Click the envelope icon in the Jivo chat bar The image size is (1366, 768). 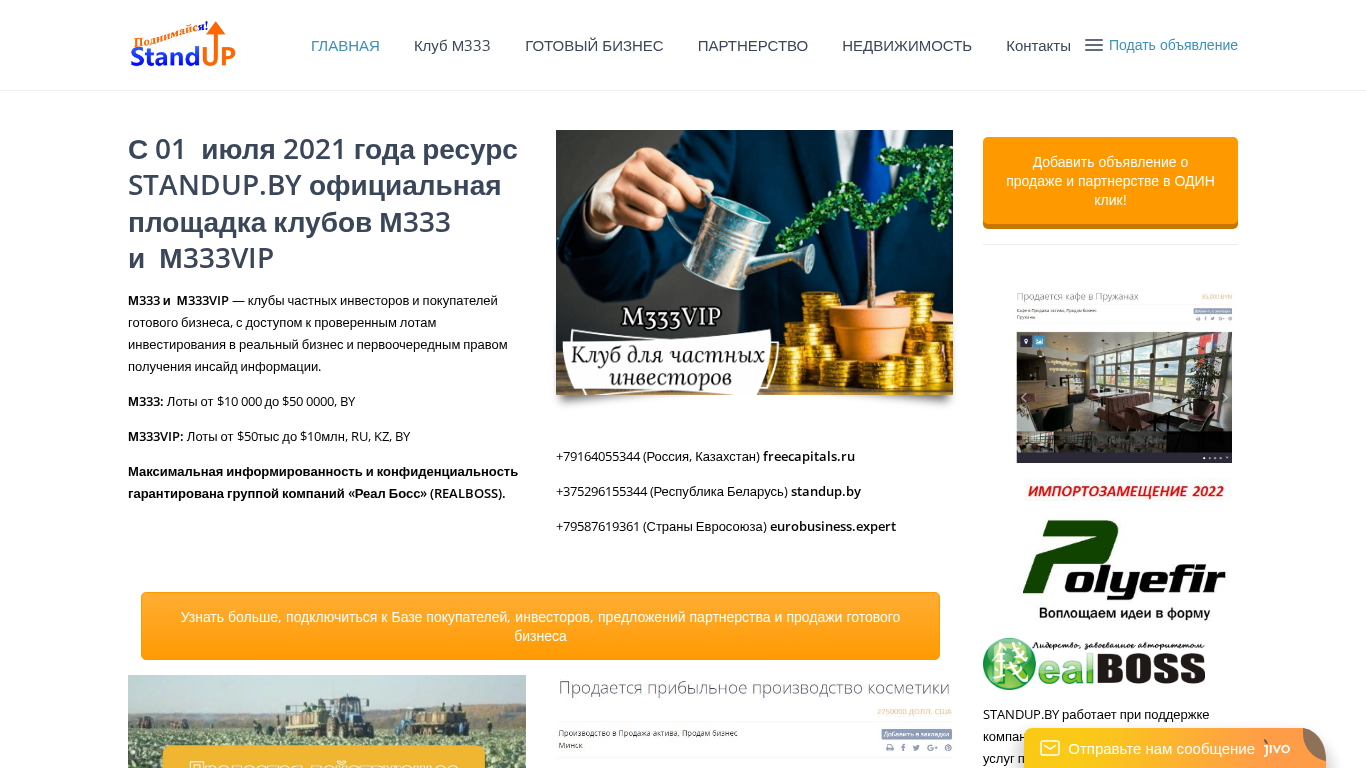[1050, 748]
